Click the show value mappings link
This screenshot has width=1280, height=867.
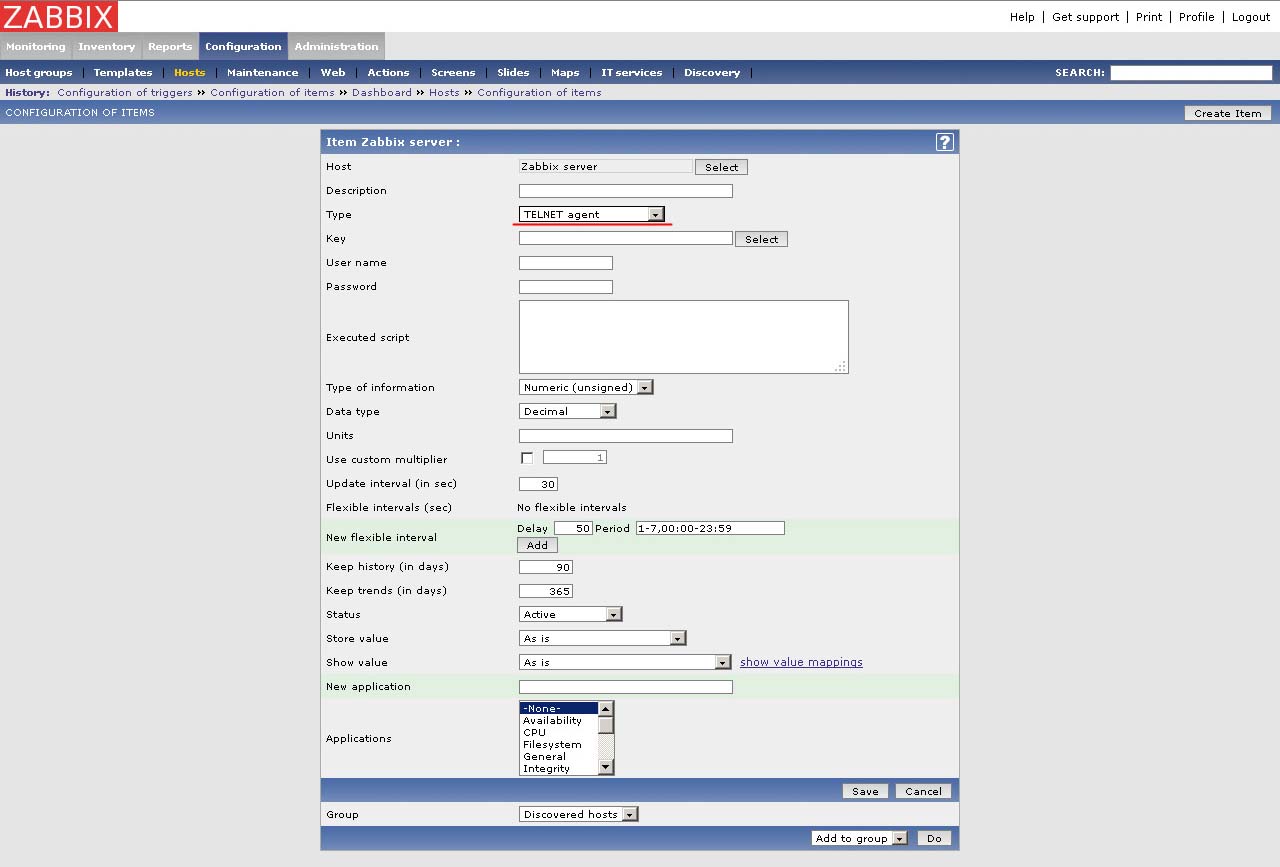click(x=801, y=662)
